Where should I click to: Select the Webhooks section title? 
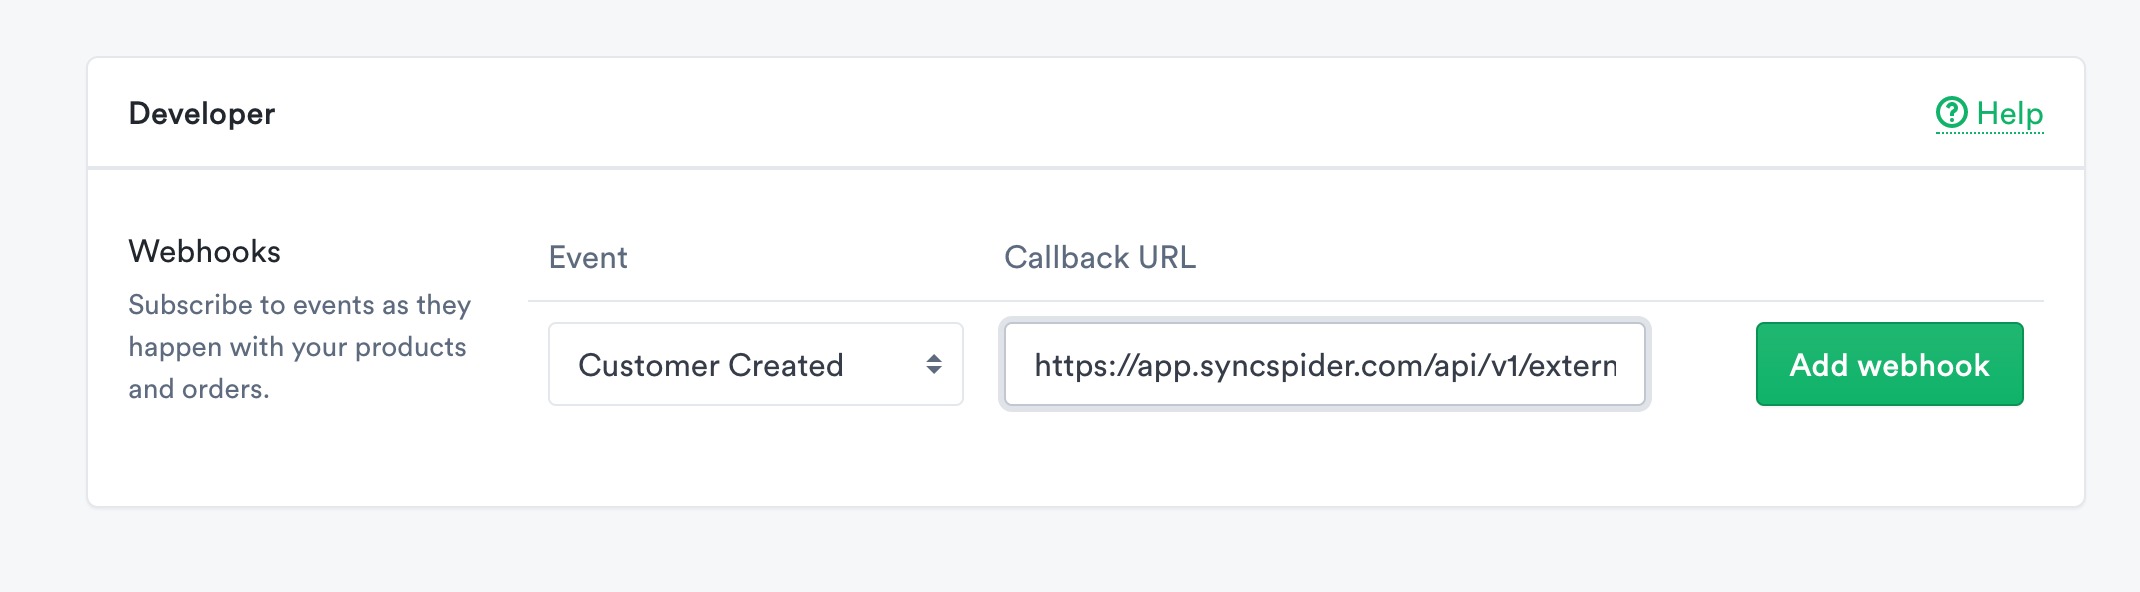coord(205,251)
